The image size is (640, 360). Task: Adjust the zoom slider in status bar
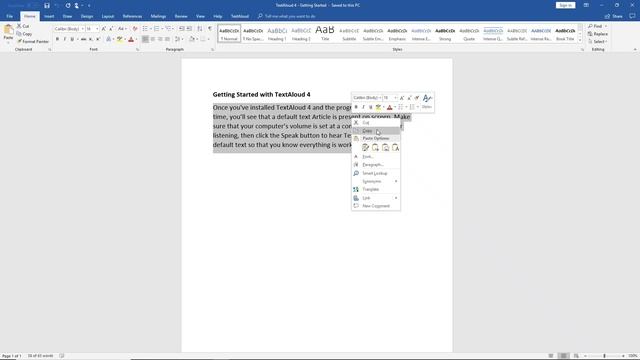604,356
